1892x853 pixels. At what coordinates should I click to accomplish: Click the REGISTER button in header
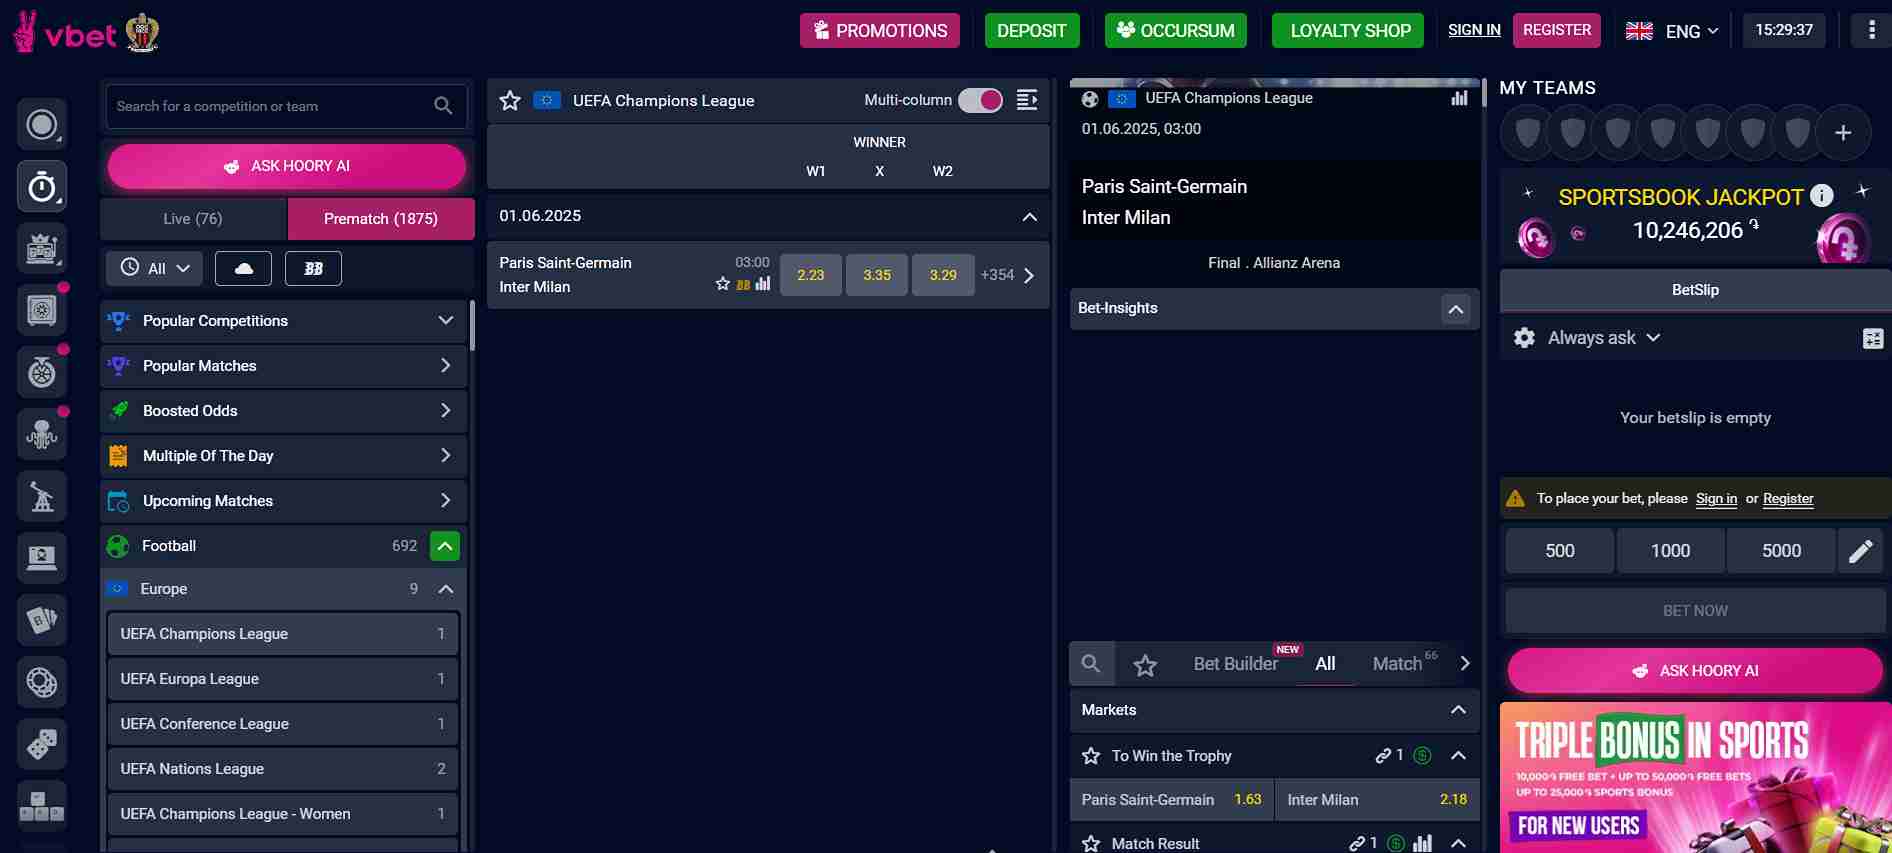coord(1556,30)
